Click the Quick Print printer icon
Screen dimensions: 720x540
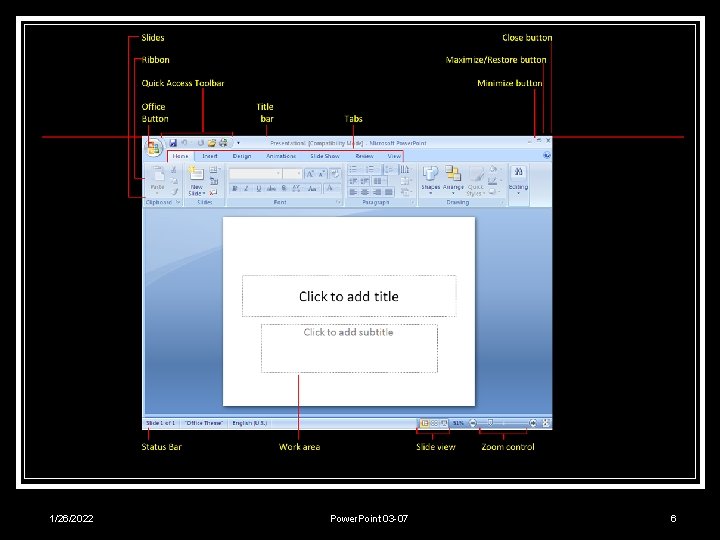[x=223, y=143]
